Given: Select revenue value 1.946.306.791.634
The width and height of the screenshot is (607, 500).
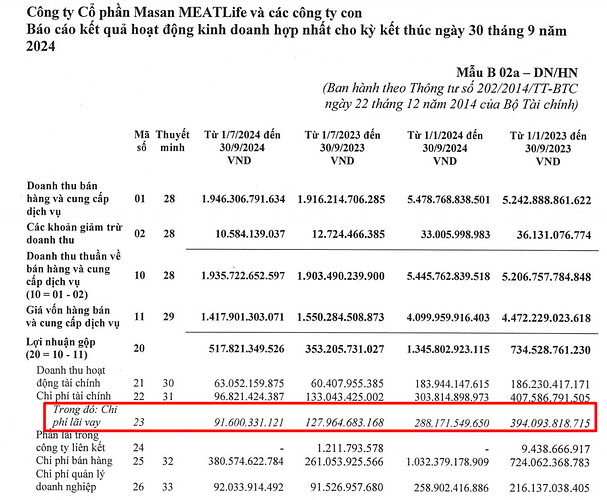Looking at the screenshot, I should tap(243, 199).
